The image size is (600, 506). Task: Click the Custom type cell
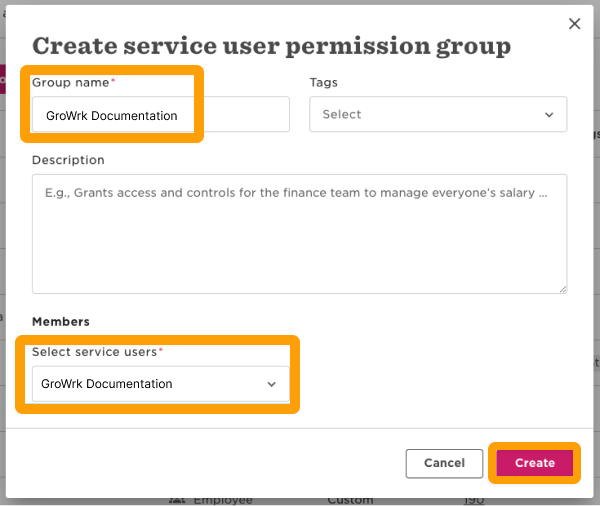coord(350,499)
